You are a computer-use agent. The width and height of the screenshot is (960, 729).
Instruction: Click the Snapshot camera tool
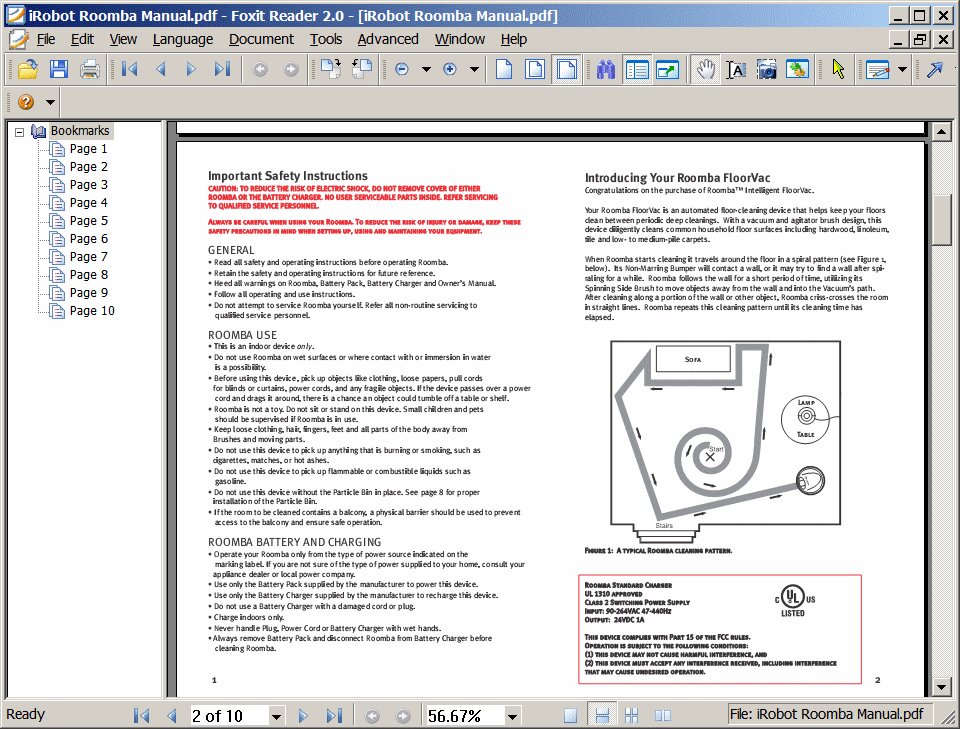(767, 69)
